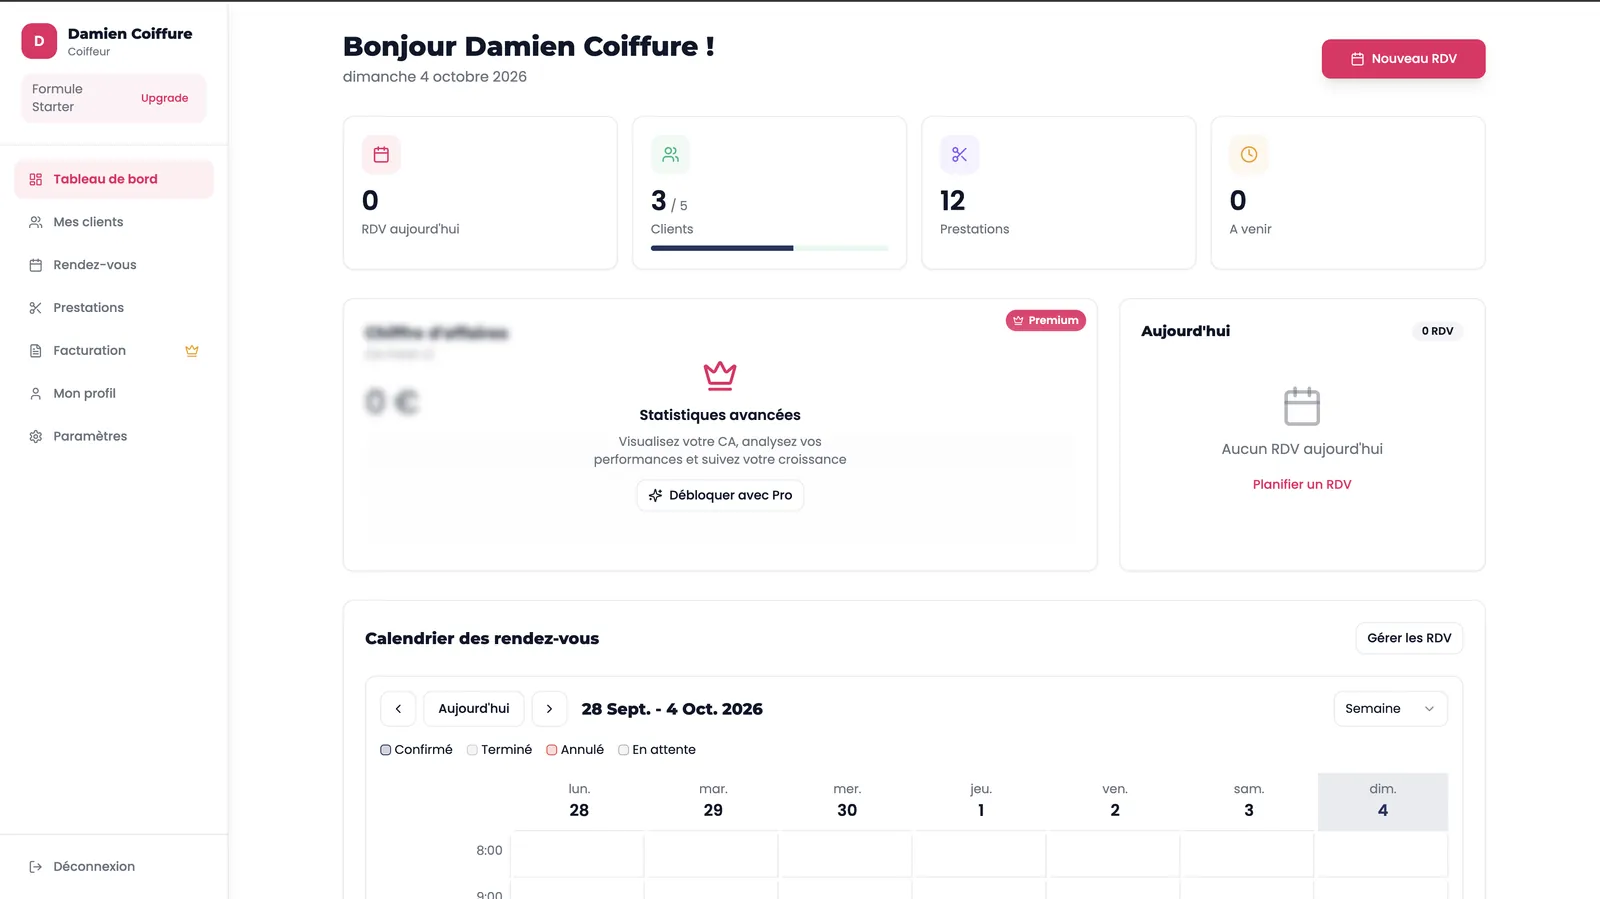
Task: Open Rendez-vous section
Action: [114, 265]
